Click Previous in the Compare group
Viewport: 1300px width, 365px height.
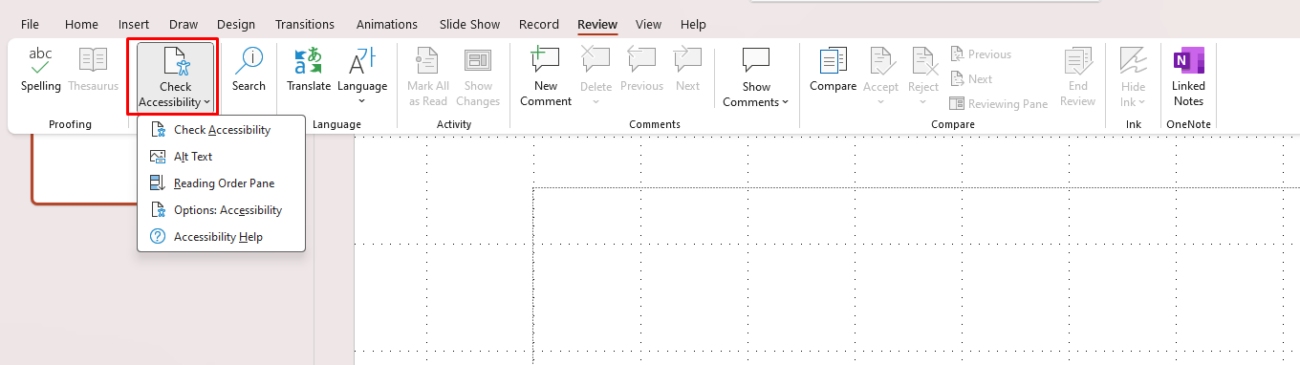980,54
